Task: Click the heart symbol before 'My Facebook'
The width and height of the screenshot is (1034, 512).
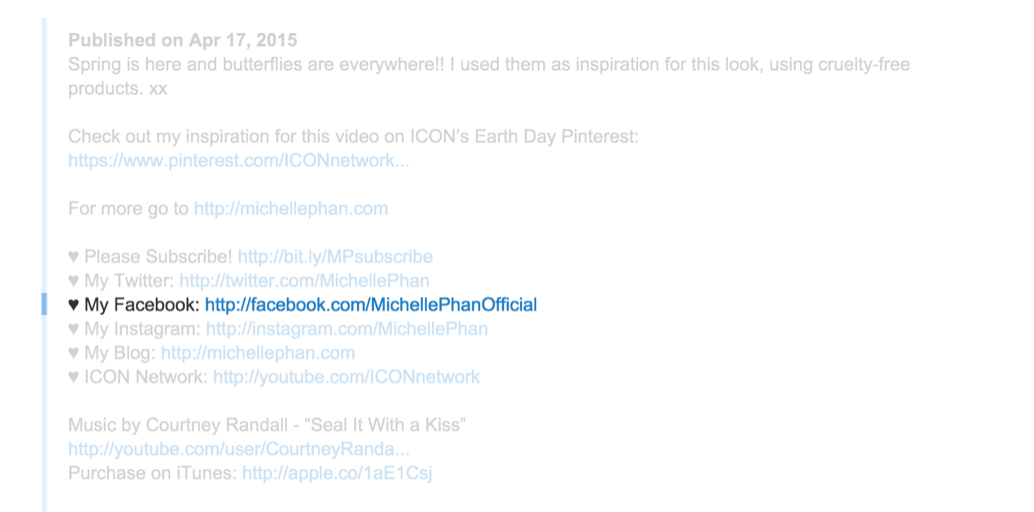Action: click(73, 305)
